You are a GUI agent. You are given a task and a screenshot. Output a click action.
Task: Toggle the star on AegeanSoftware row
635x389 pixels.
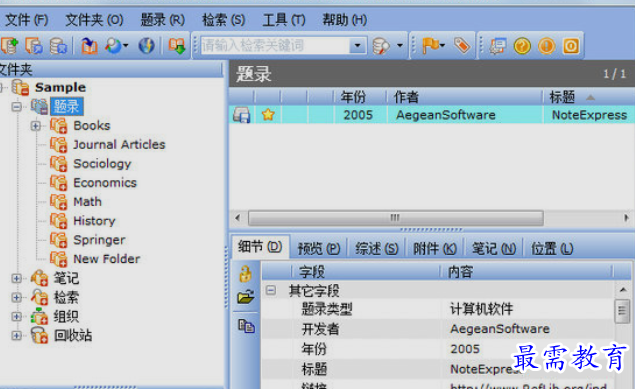(x=268, y=115)
